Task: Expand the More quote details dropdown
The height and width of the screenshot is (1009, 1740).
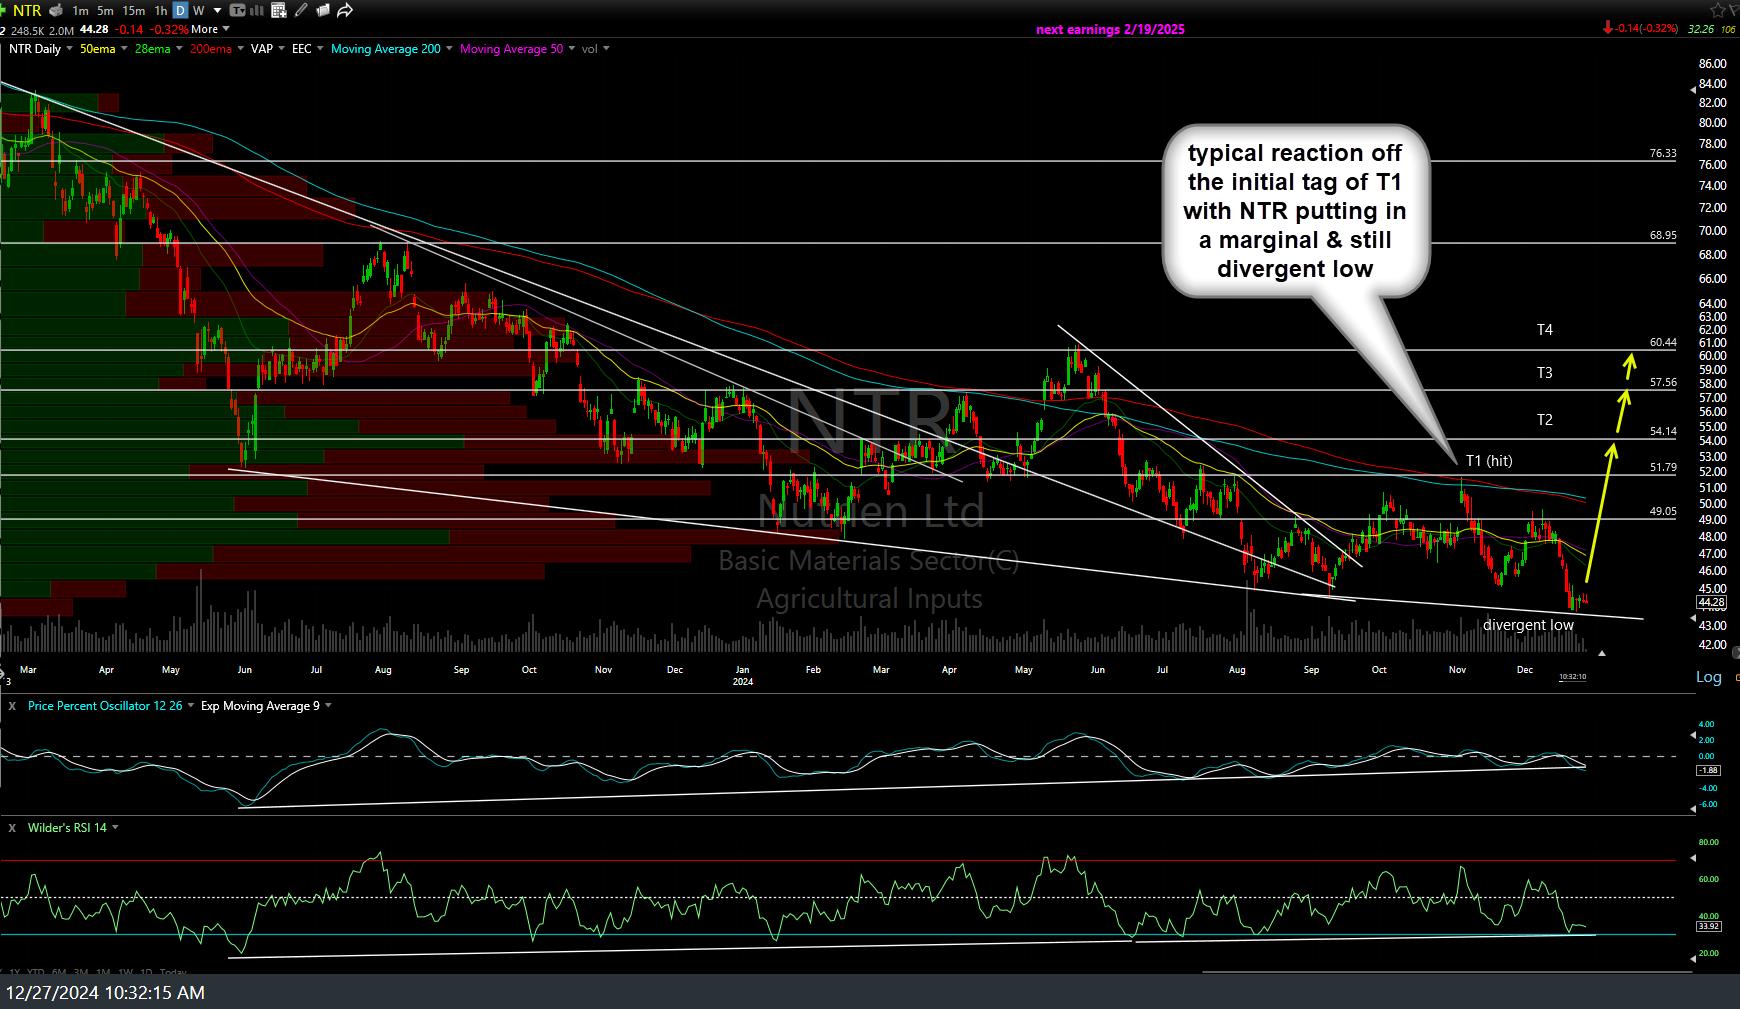Action: point(209,29)
